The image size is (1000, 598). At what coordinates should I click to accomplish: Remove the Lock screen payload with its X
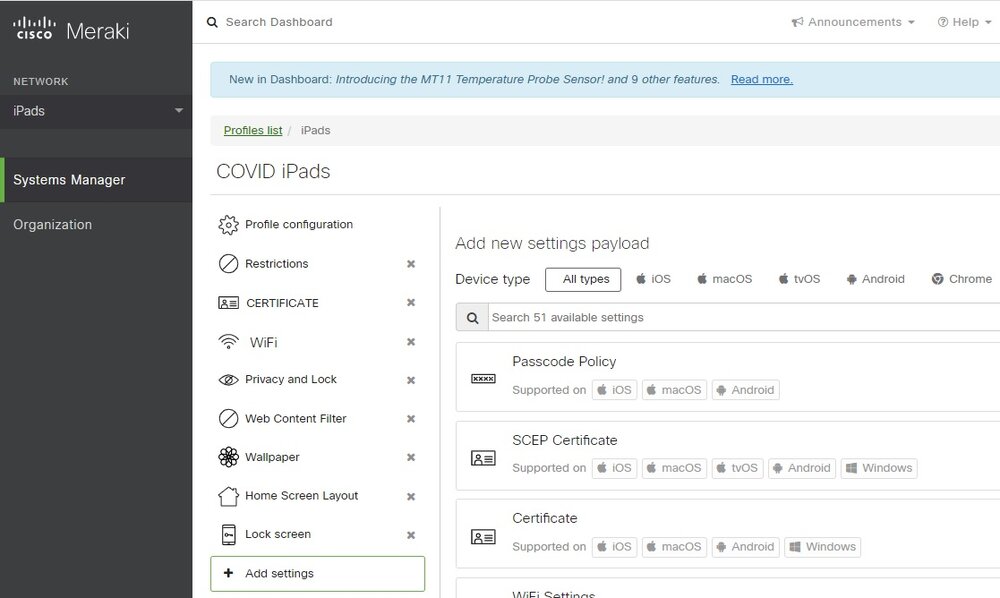coord(411,536)
